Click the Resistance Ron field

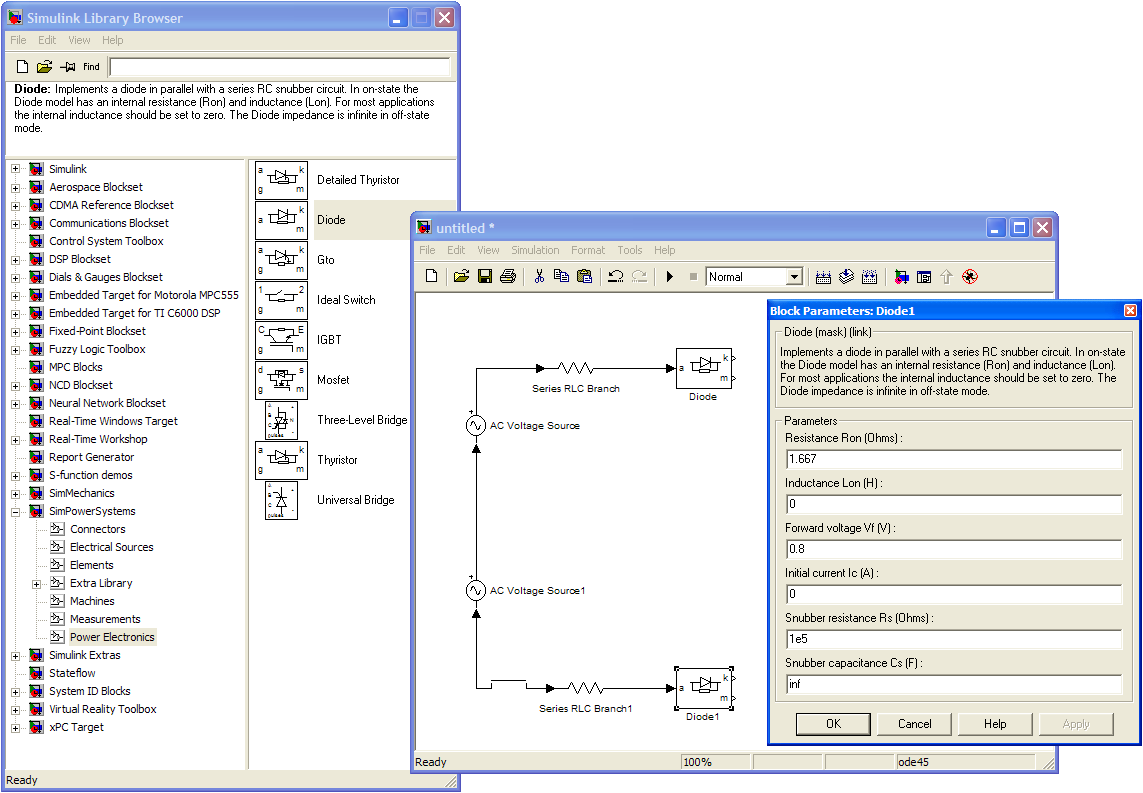click(953, 459)
